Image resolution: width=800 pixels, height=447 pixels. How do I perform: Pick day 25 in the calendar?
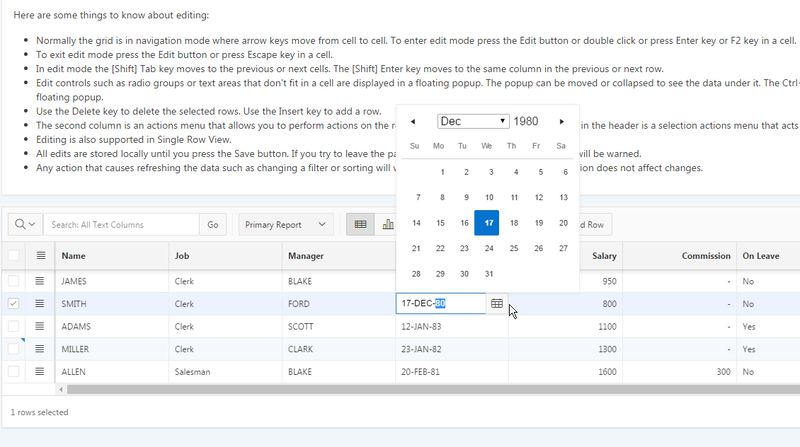(x=514, y=248)
